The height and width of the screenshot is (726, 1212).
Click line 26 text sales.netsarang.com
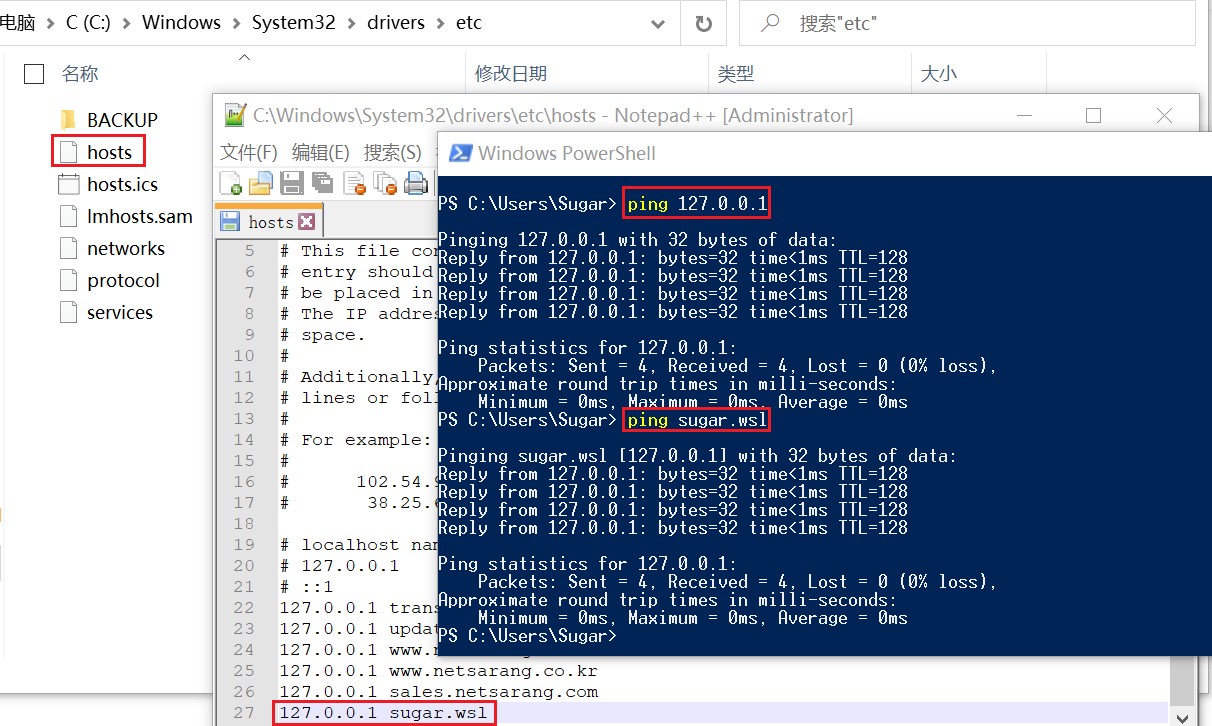(493, 692)
